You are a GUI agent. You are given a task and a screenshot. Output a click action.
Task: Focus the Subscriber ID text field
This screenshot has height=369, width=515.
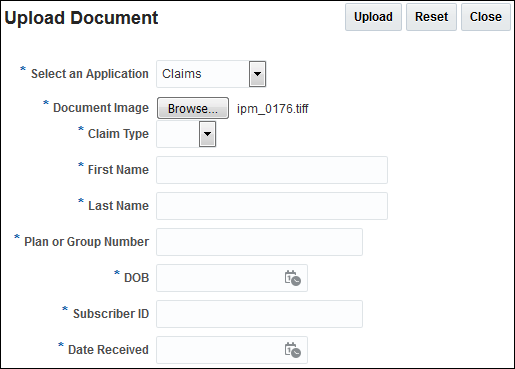[x=259, y=314]
